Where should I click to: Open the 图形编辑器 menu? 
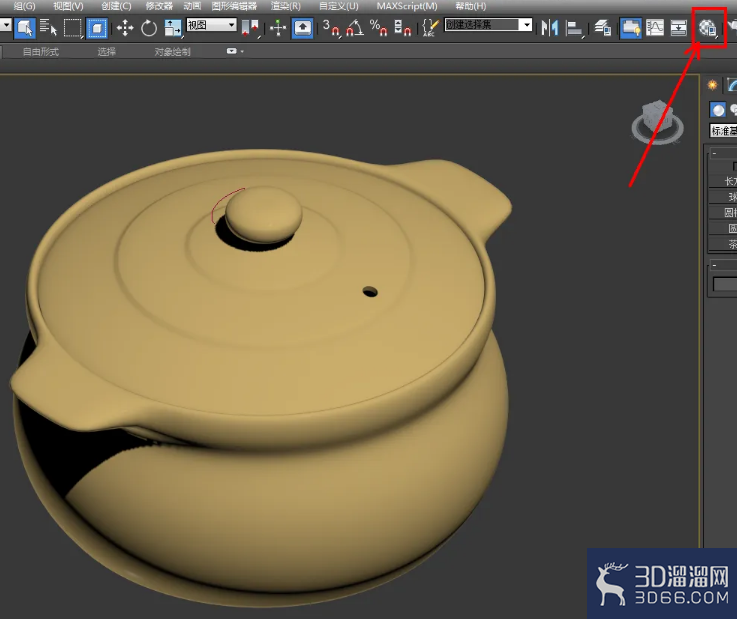coord(234,6)
